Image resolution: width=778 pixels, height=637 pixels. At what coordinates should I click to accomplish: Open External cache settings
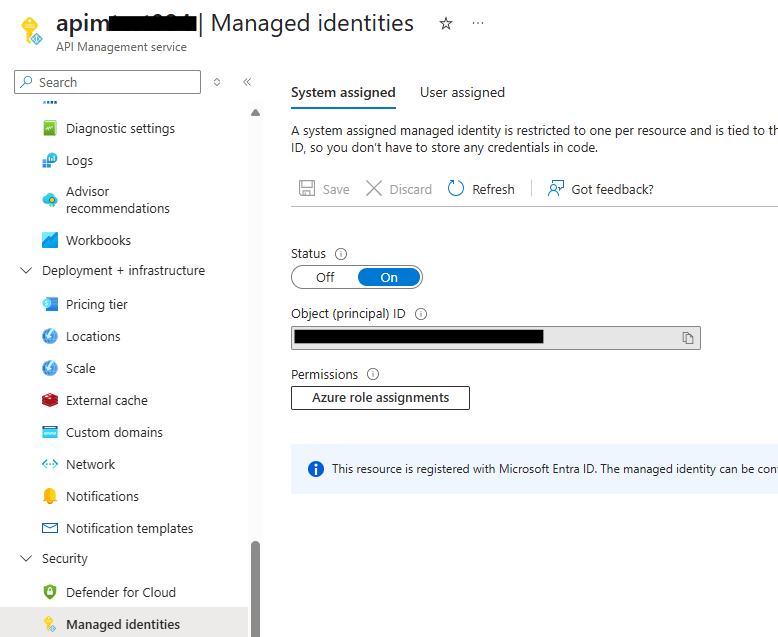tap(107, 400)
